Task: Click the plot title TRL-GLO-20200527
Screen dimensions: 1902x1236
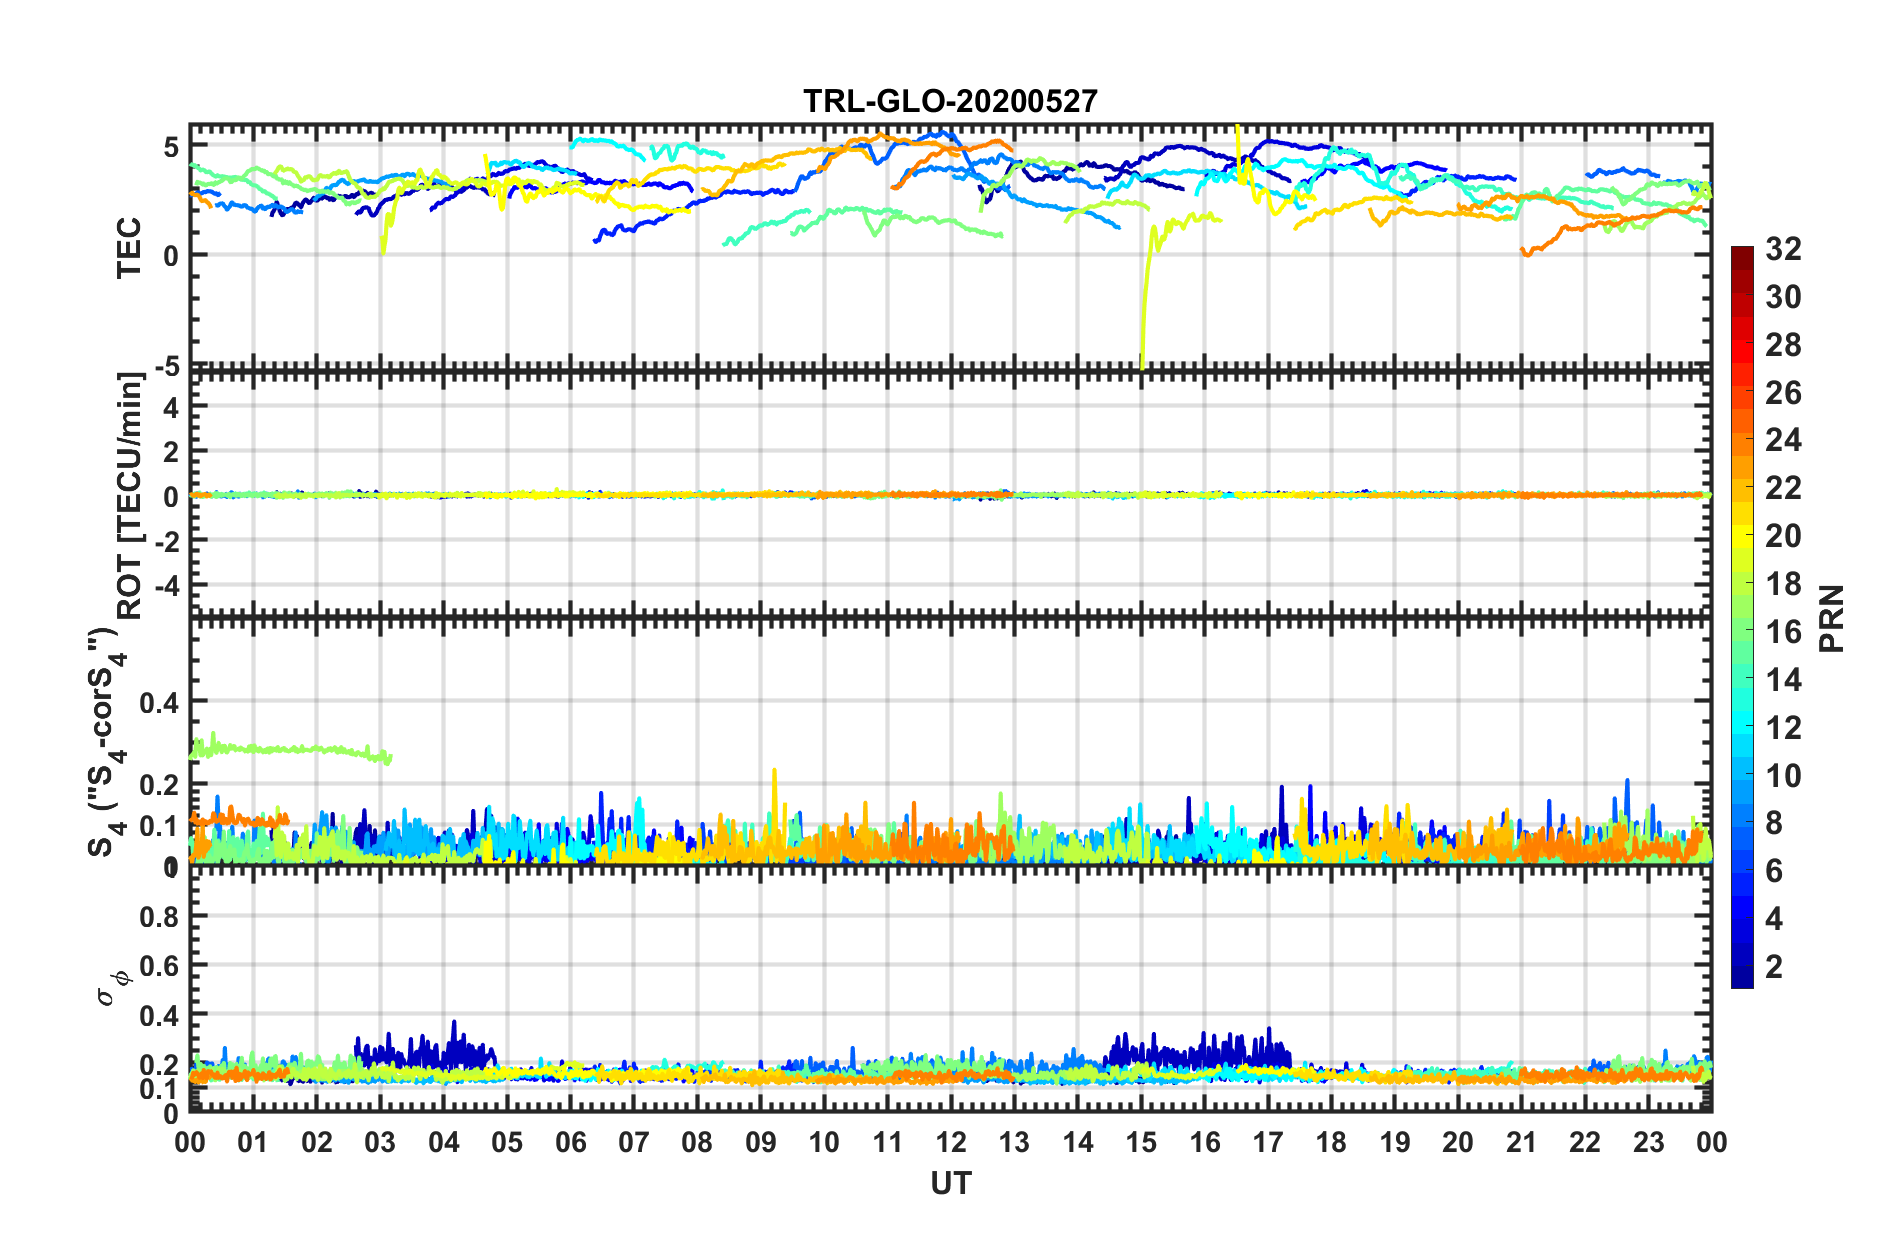Action: click(950, 101)
